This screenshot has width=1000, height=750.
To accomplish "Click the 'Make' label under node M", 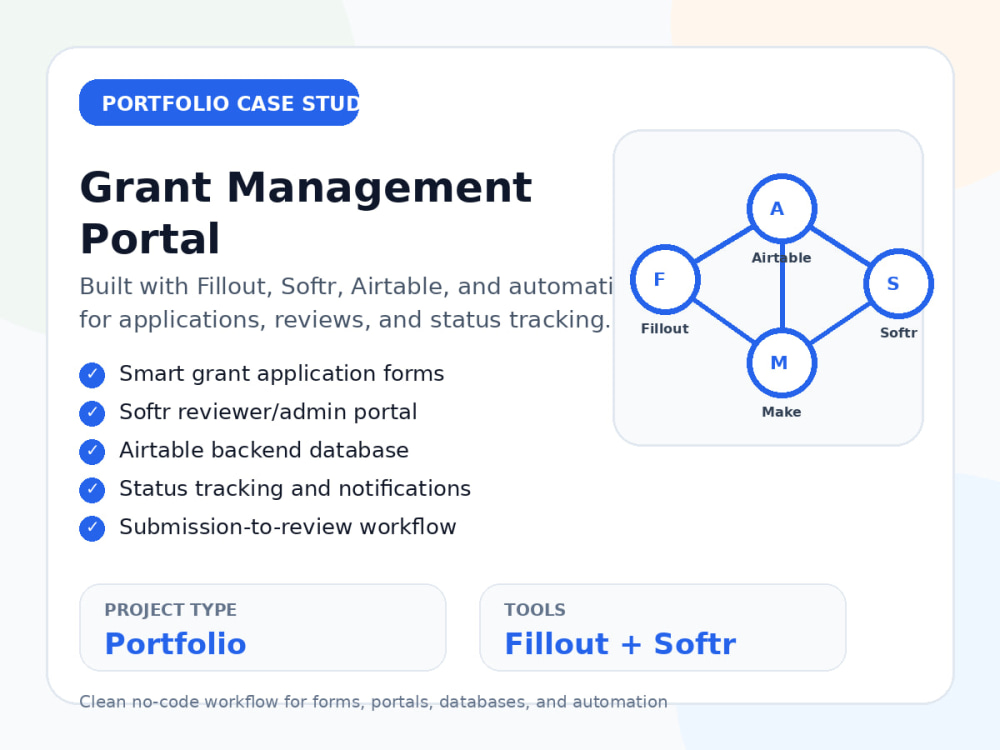I will tap(781, 412).
